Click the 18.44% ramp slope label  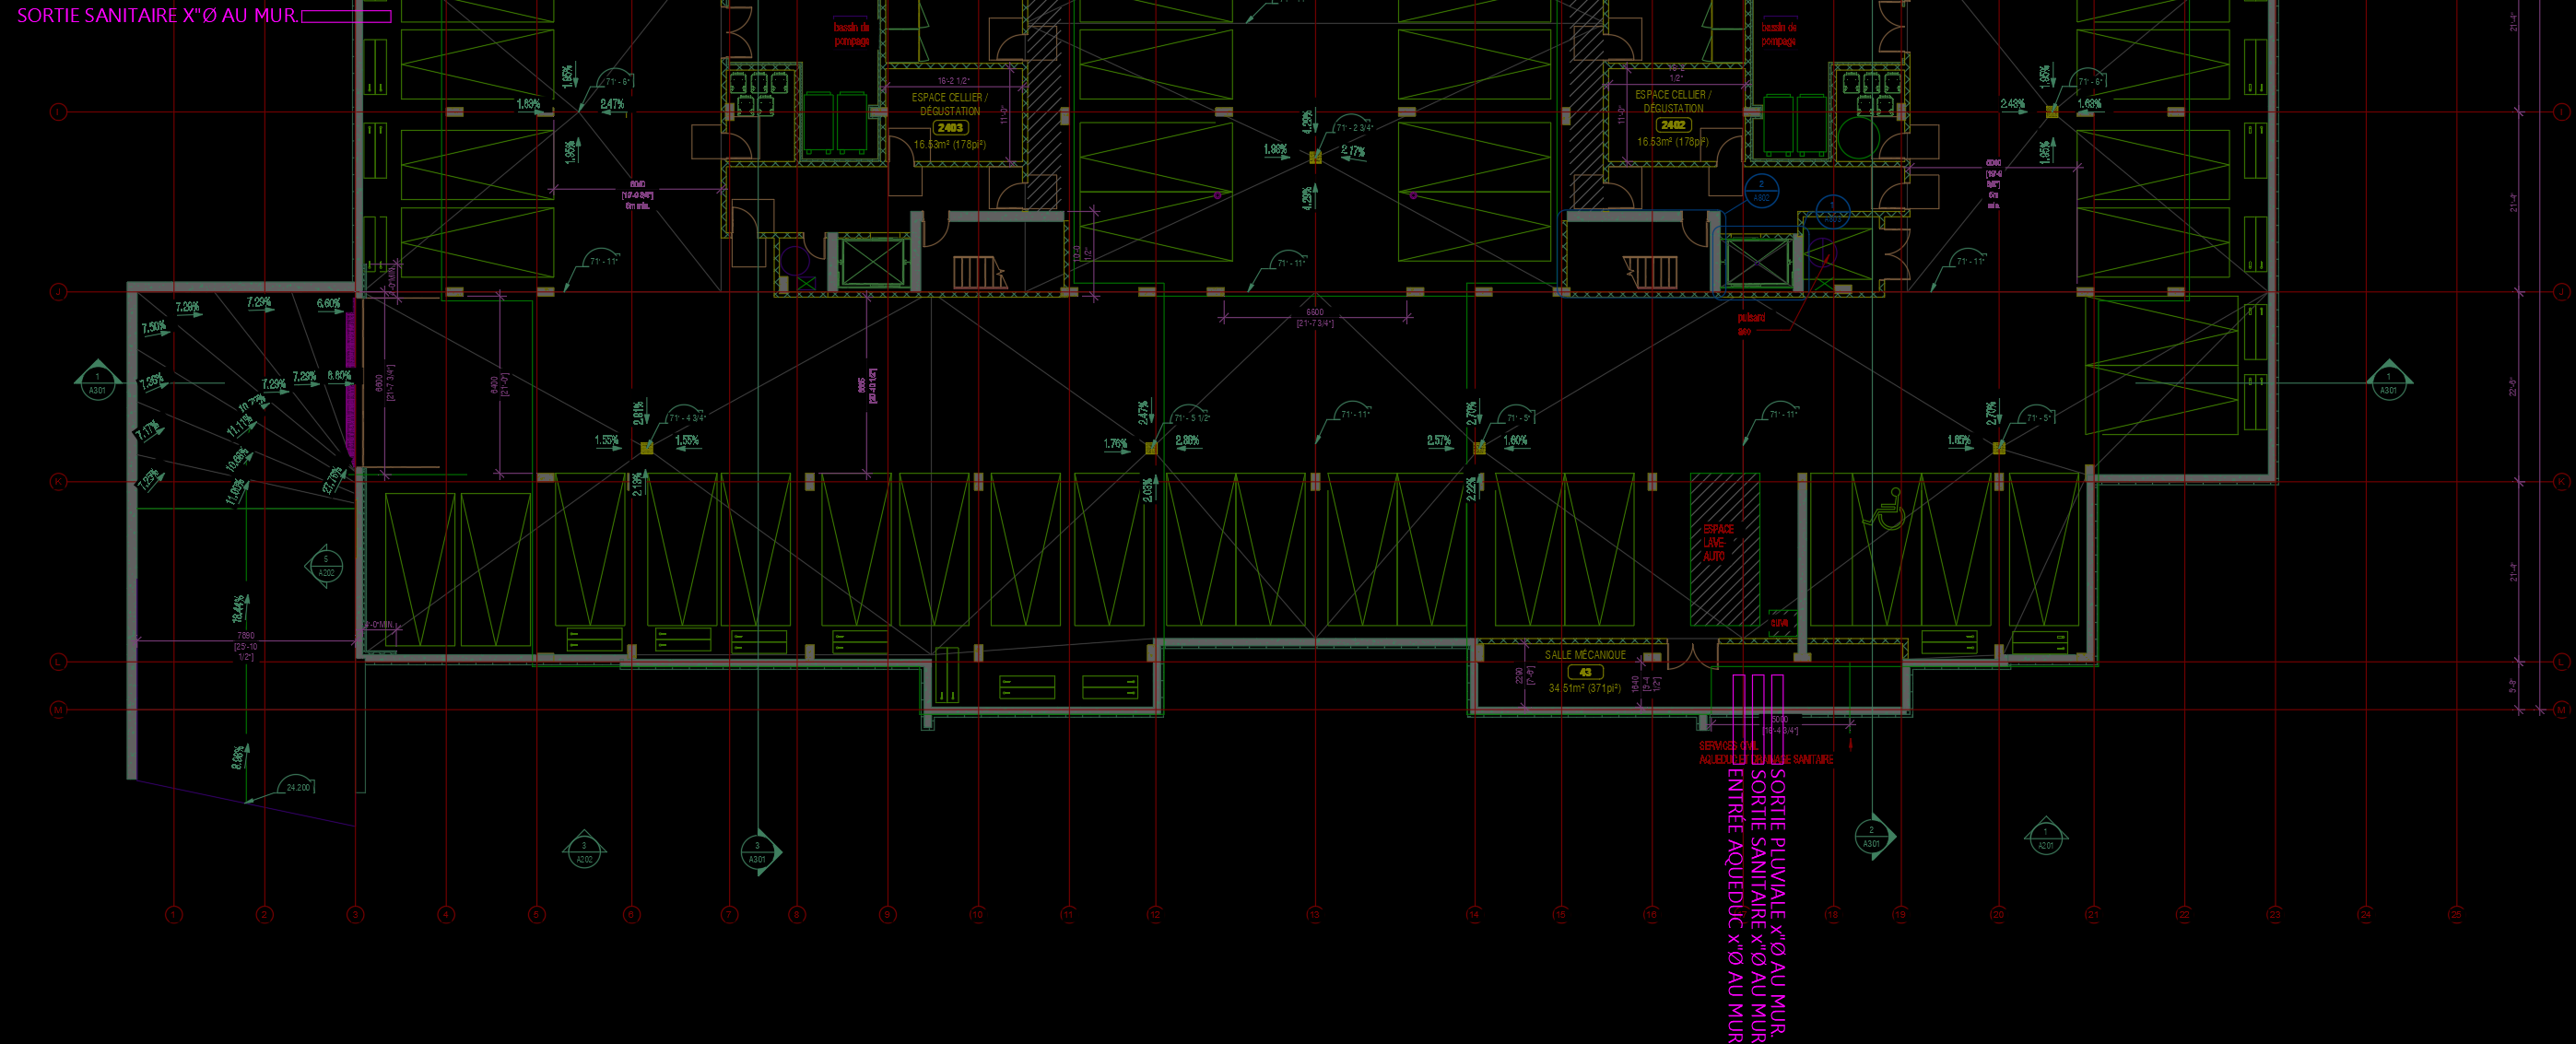(238, 607)
